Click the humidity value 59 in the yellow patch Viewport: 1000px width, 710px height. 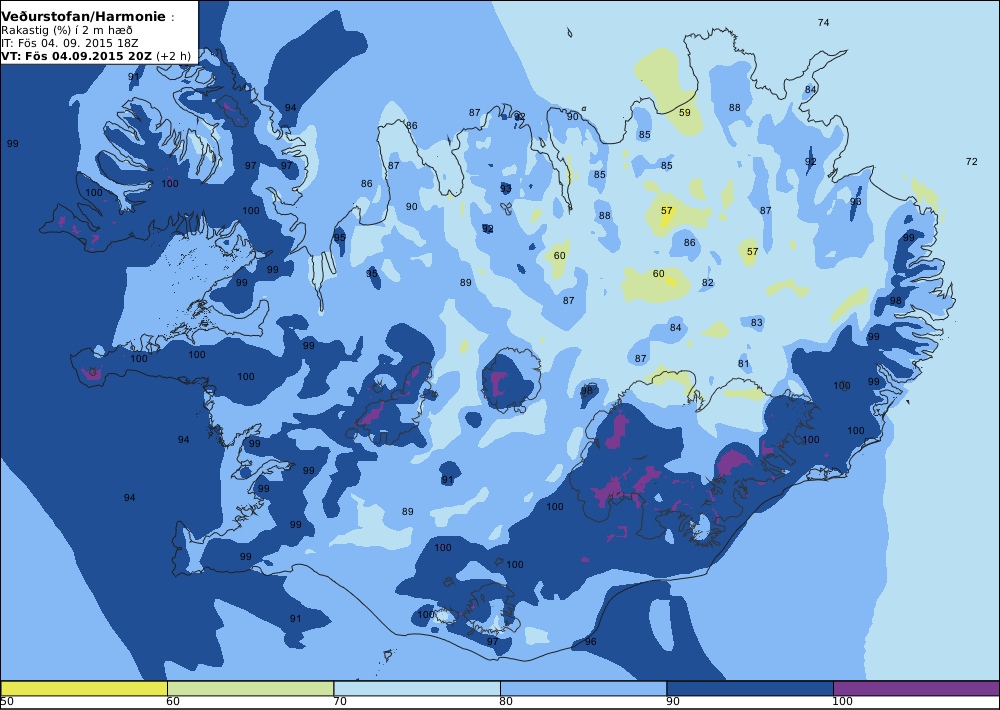(x=684, y=113)
